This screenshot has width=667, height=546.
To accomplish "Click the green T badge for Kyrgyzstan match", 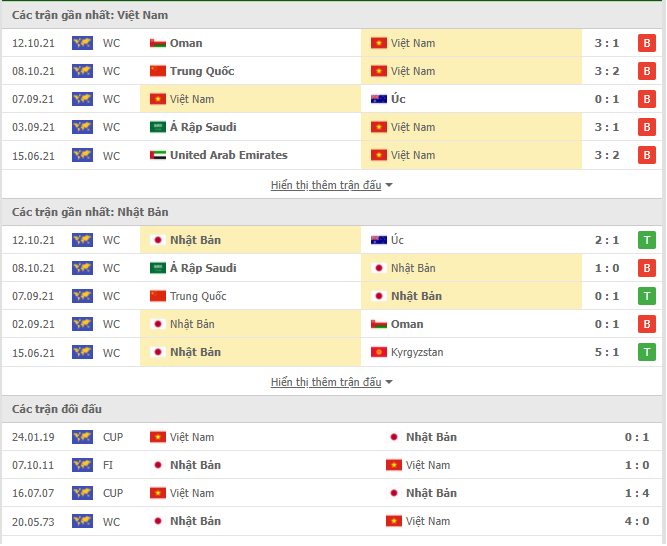I will pyautogui.click(x=647, y=352).
